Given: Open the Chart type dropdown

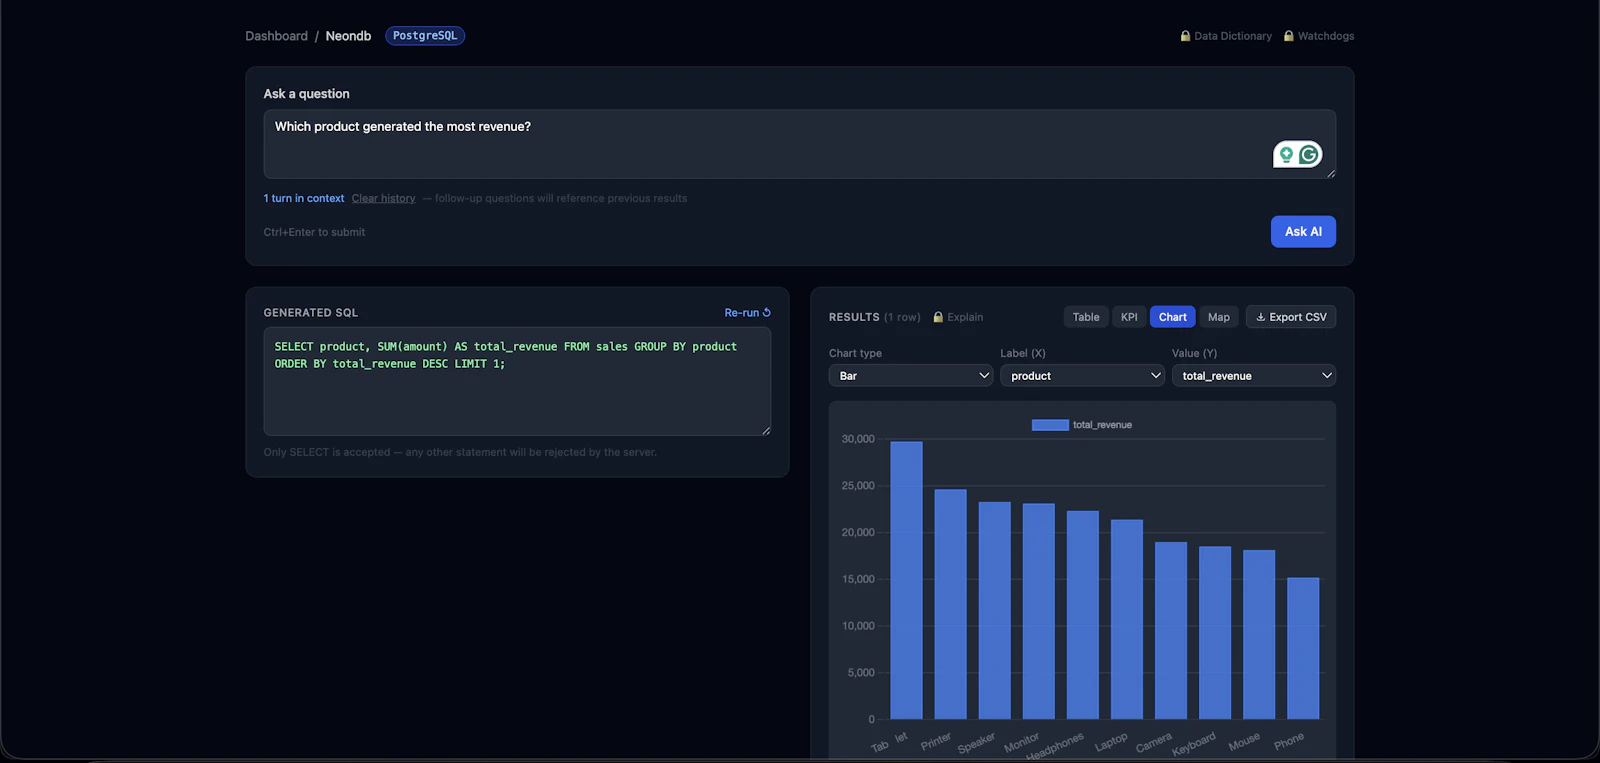Looking at the screenshot, I should pyautogui.click(x=910, y=376).
